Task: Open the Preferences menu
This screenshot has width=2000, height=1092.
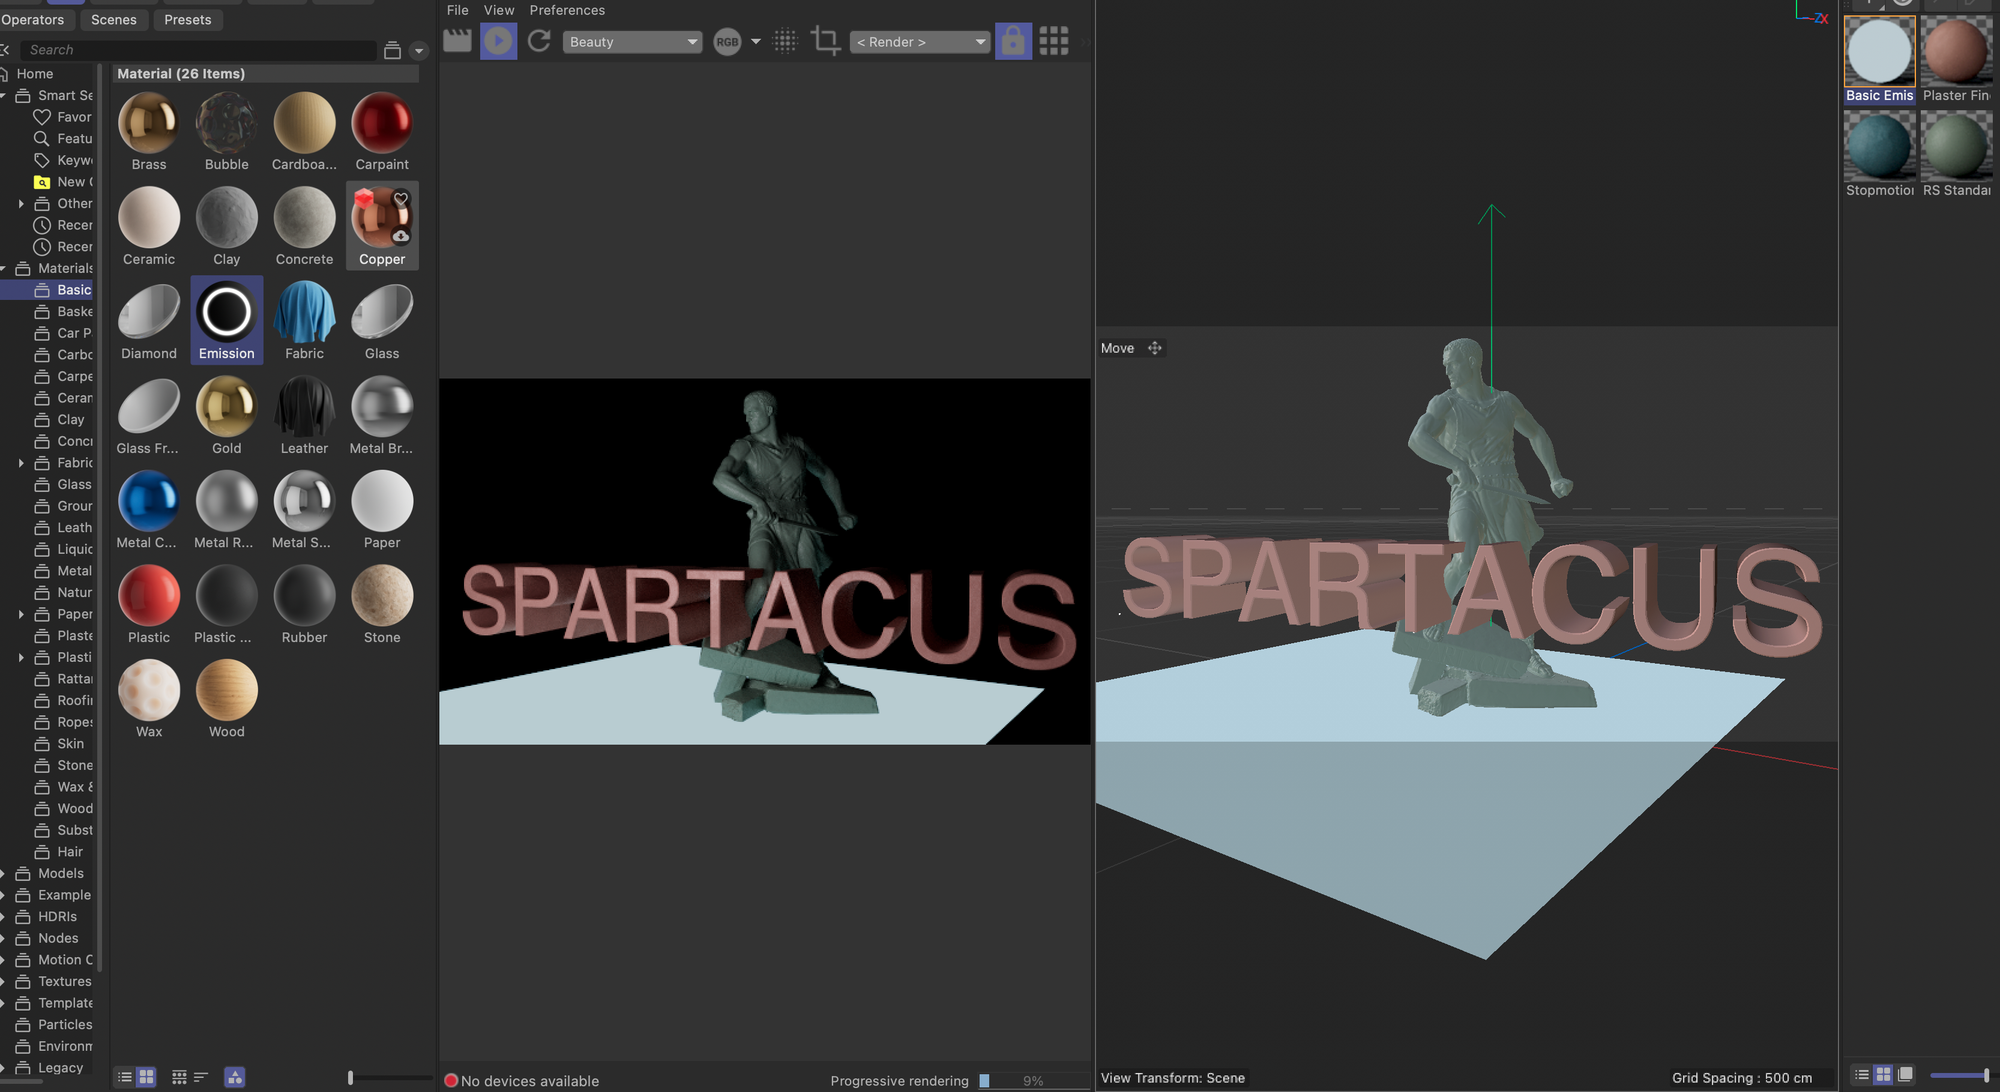Action: tap(566, 10)
